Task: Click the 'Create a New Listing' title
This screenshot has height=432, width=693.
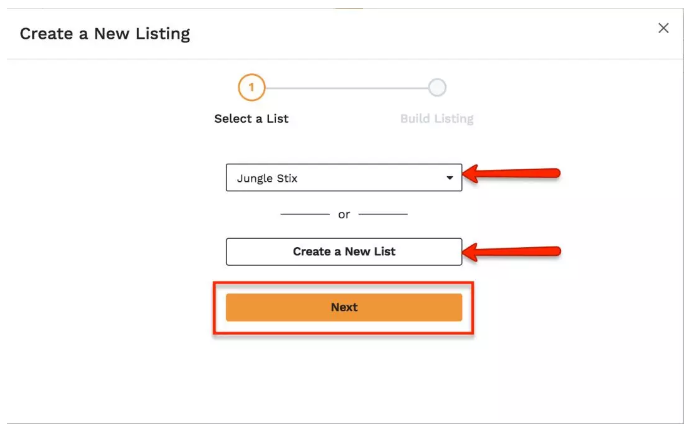Action: pos(105,34)
